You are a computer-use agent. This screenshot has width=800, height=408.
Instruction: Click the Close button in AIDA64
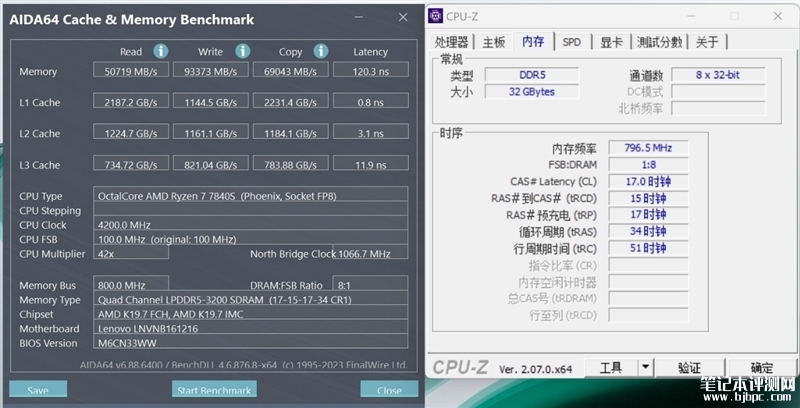389,390
